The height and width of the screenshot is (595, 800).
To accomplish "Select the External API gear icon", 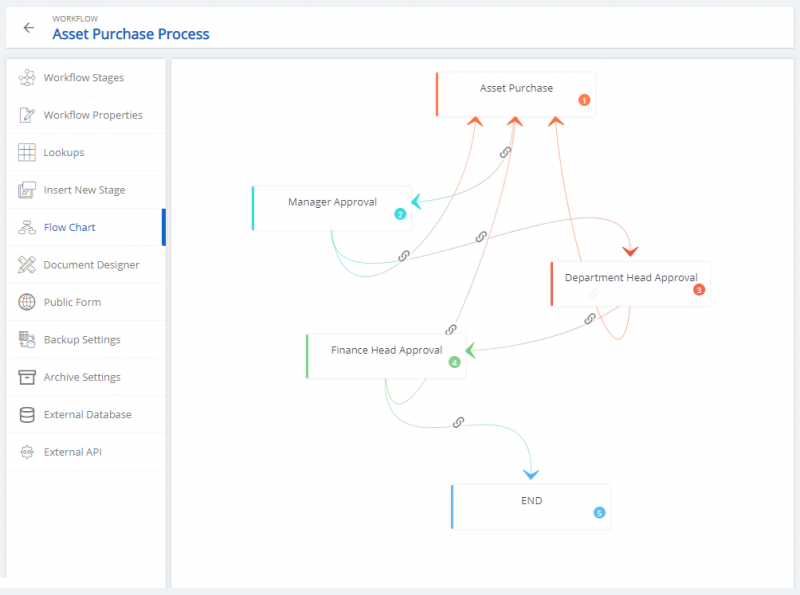I will click(25, 452).
